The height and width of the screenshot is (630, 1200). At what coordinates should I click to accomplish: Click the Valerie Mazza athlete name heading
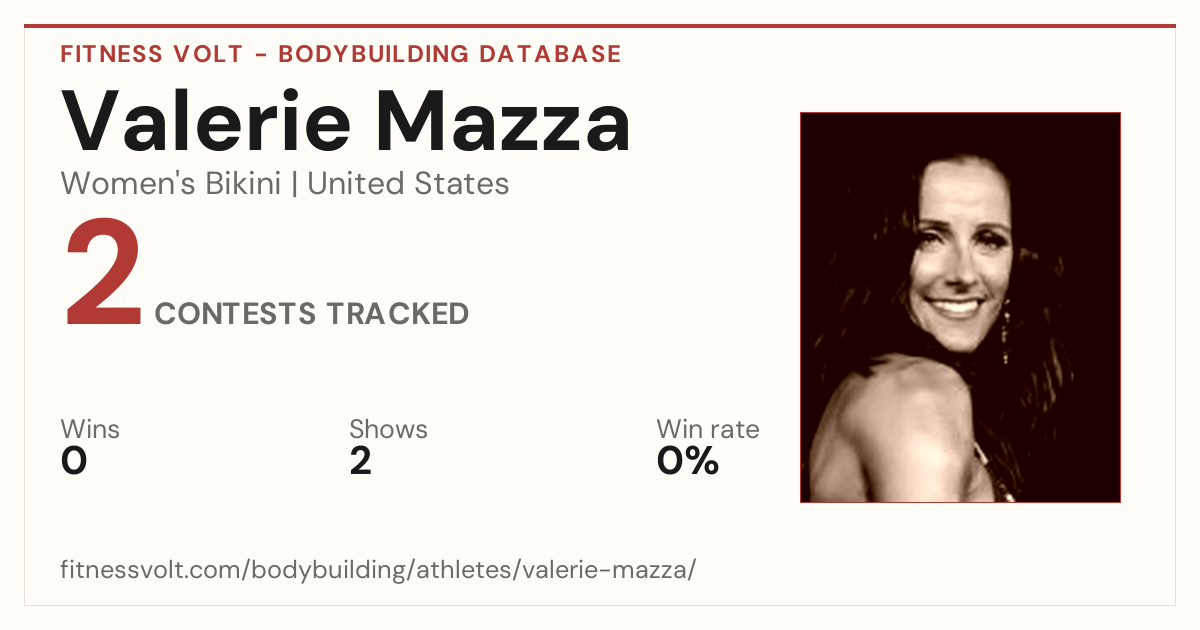pyautogui.click(x=346, y=122)
